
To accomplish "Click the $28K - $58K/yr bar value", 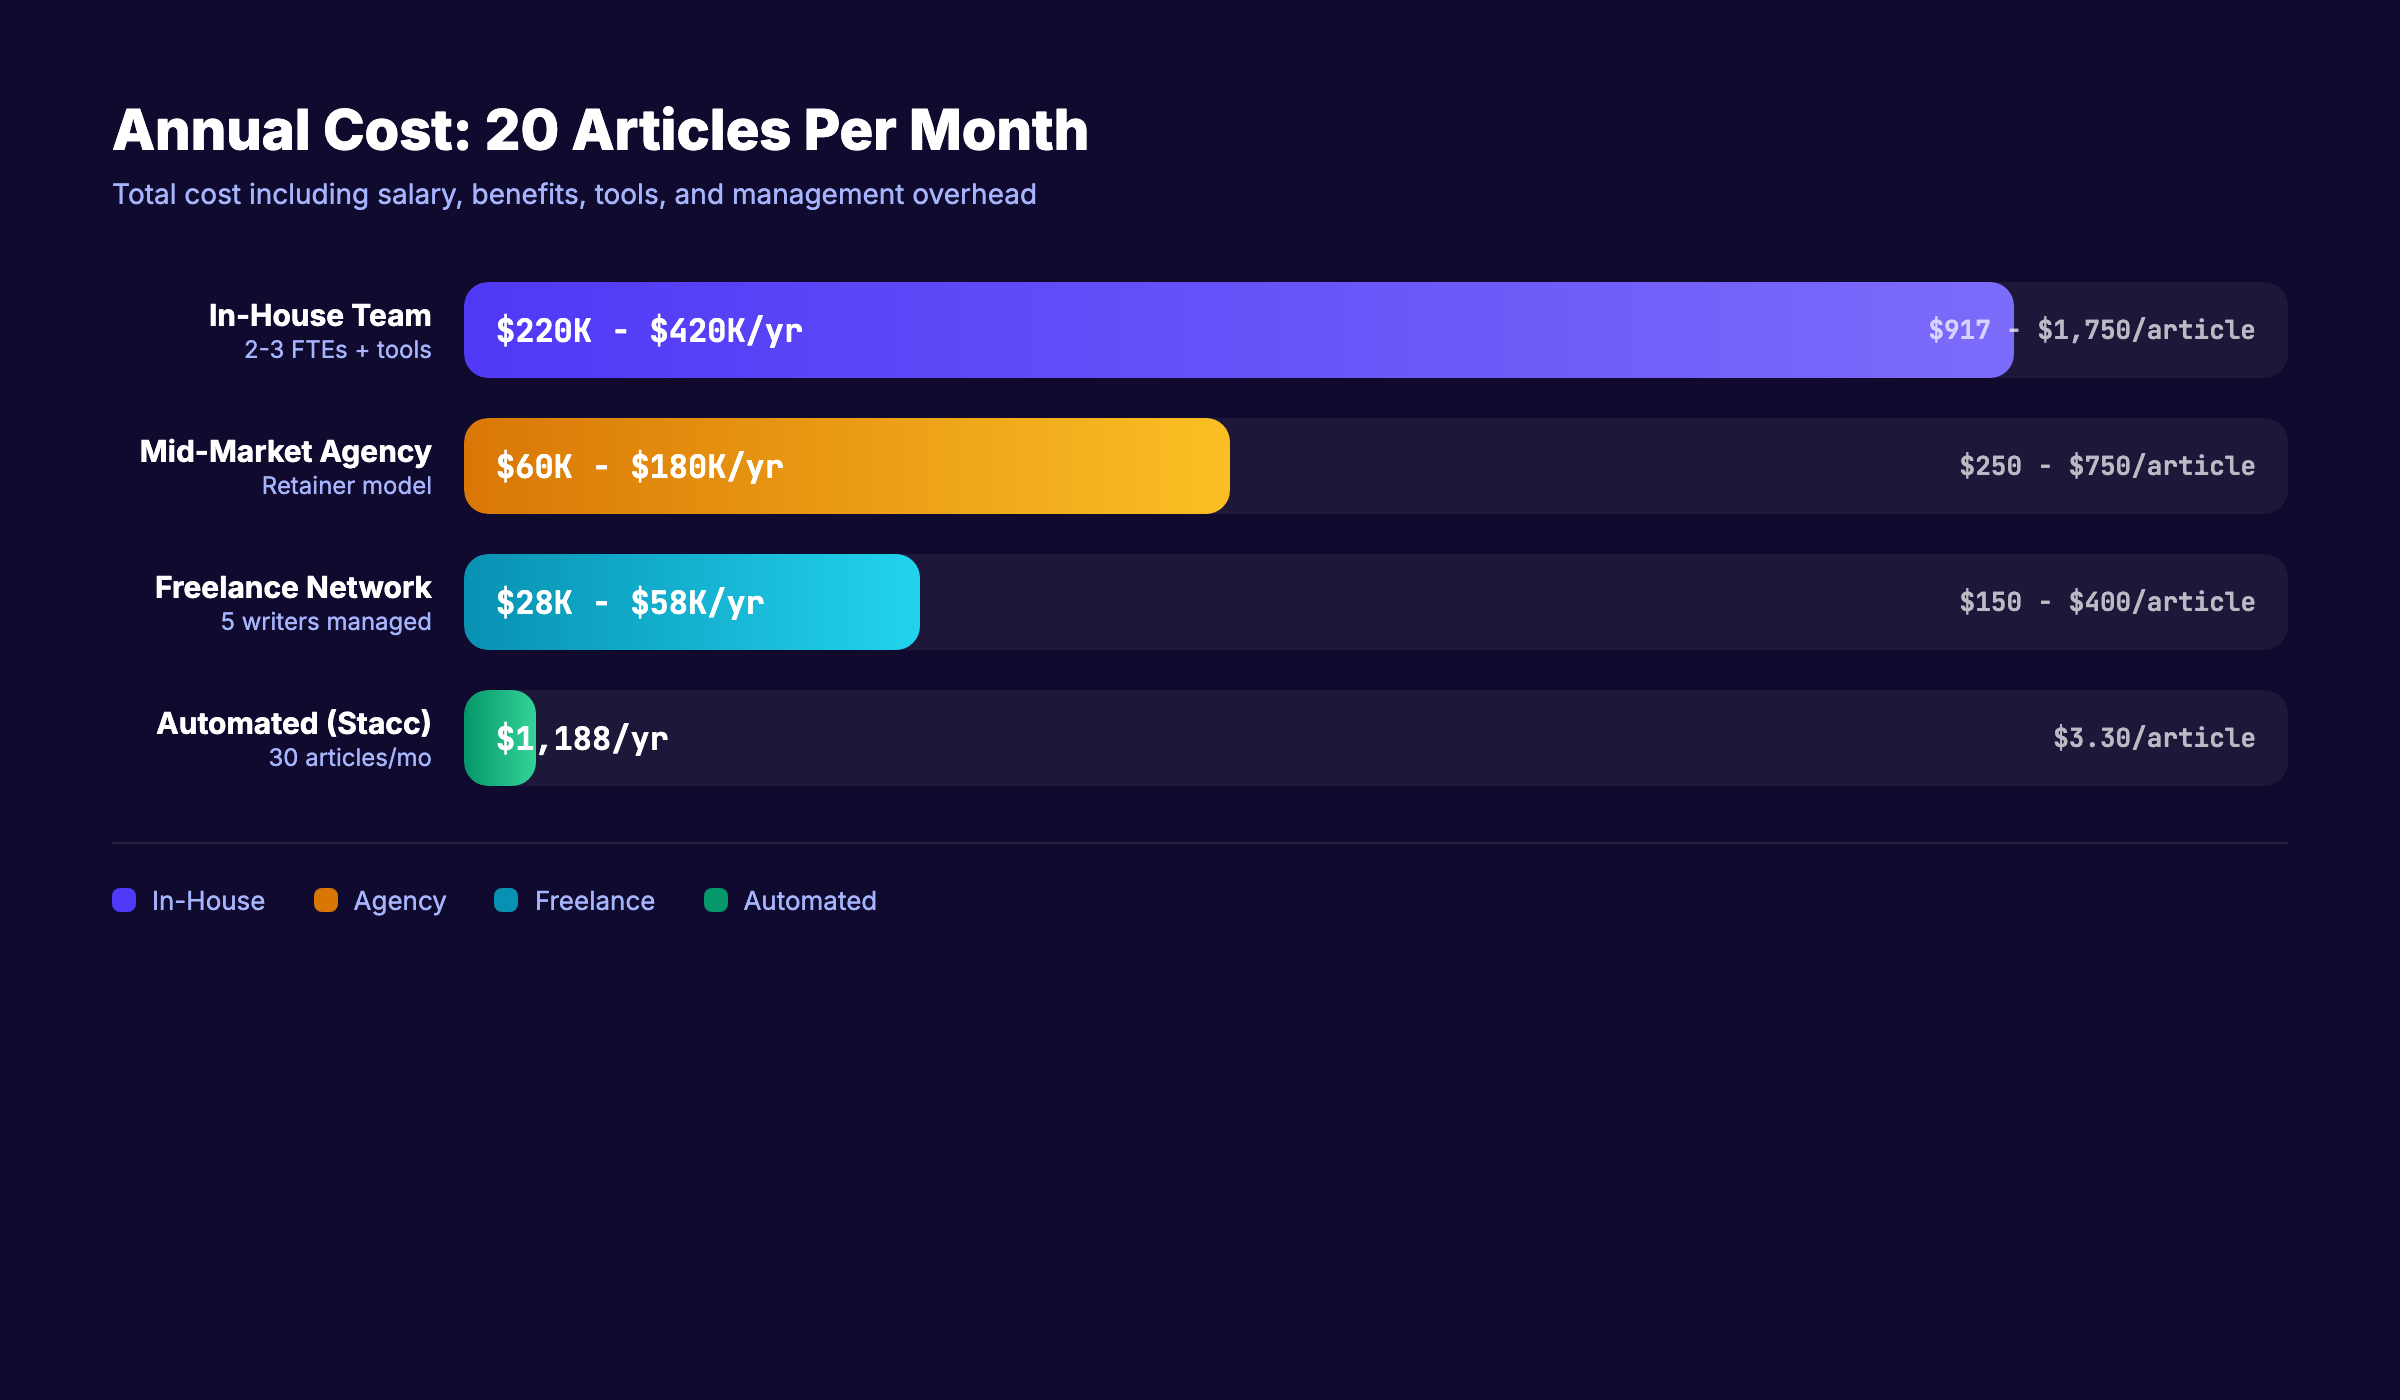I will [630, 602].
